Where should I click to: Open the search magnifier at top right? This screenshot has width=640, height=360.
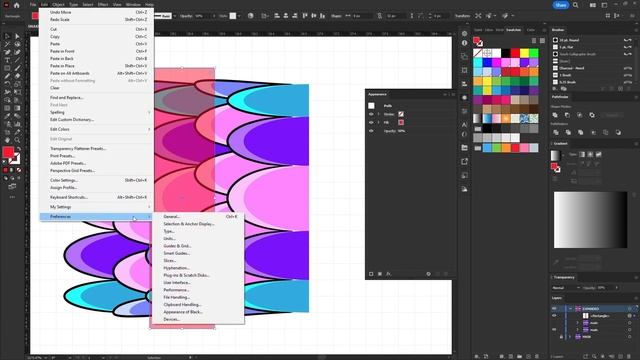coord(576,5)
